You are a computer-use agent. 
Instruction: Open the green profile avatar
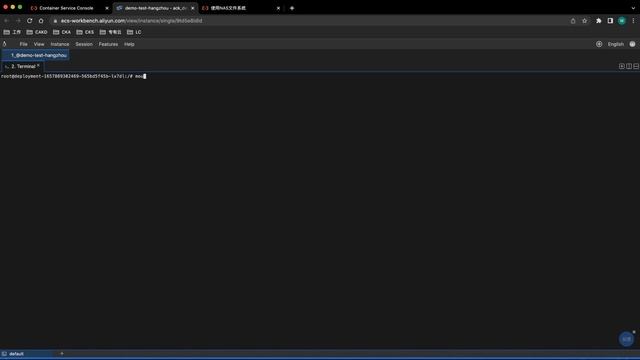622,21
